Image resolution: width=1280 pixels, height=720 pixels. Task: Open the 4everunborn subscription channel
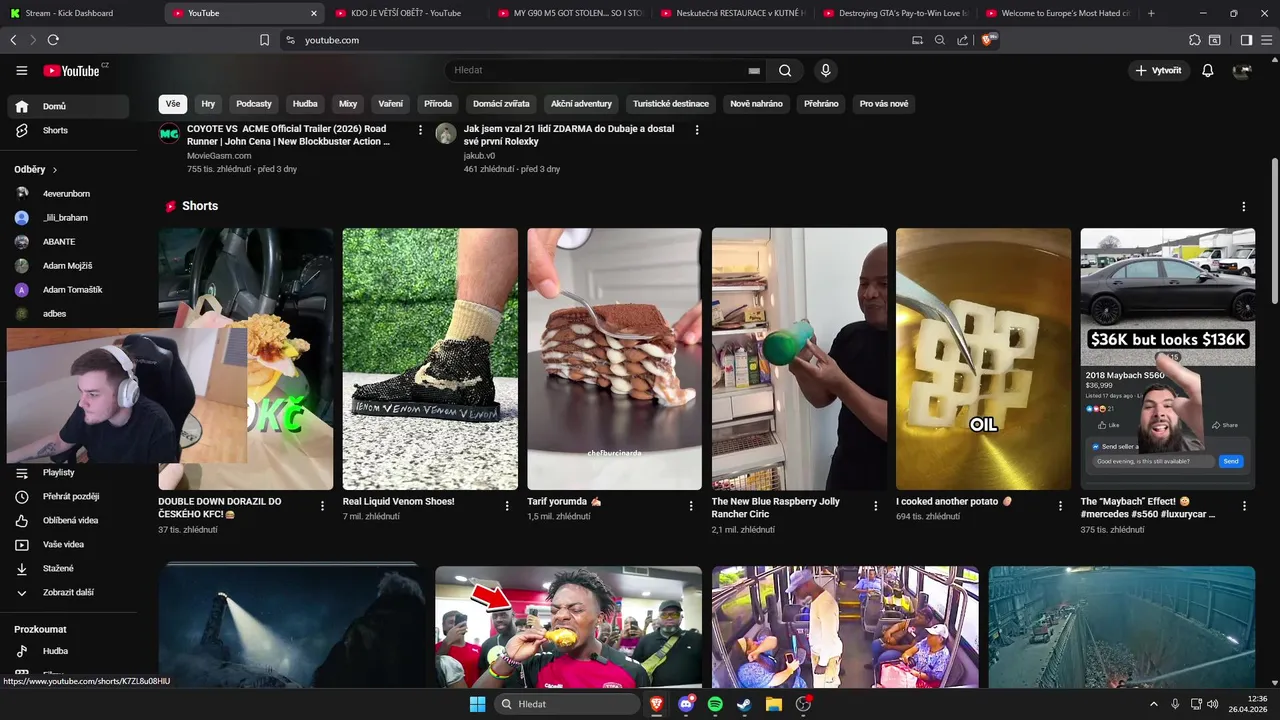tap(68, 193)
